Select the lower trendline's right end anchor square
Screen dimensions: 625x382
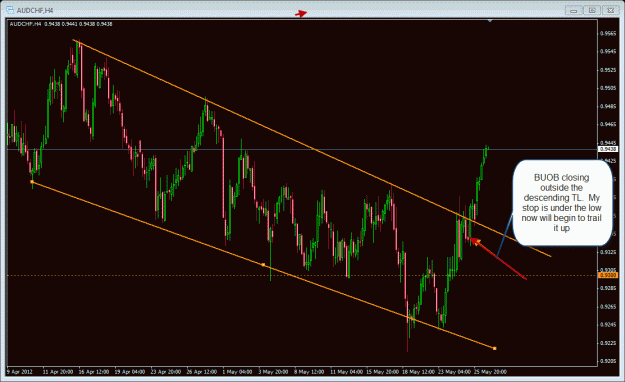[495, 349]
